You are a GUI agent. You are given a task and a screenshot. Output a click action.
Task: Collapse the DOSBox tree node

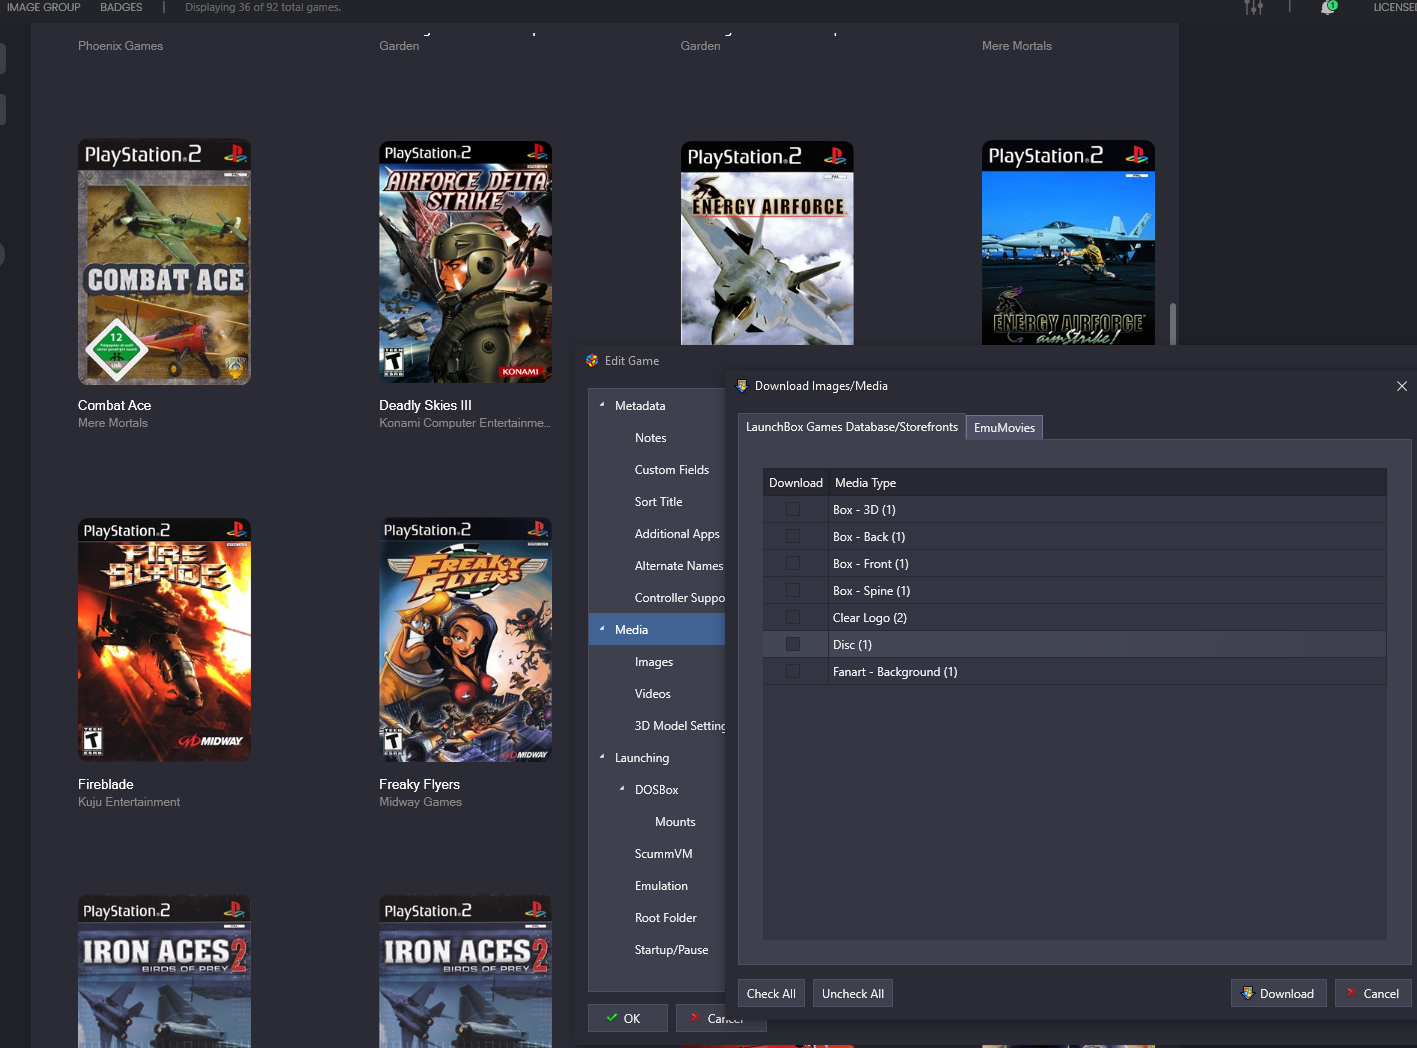coord(622,789)
